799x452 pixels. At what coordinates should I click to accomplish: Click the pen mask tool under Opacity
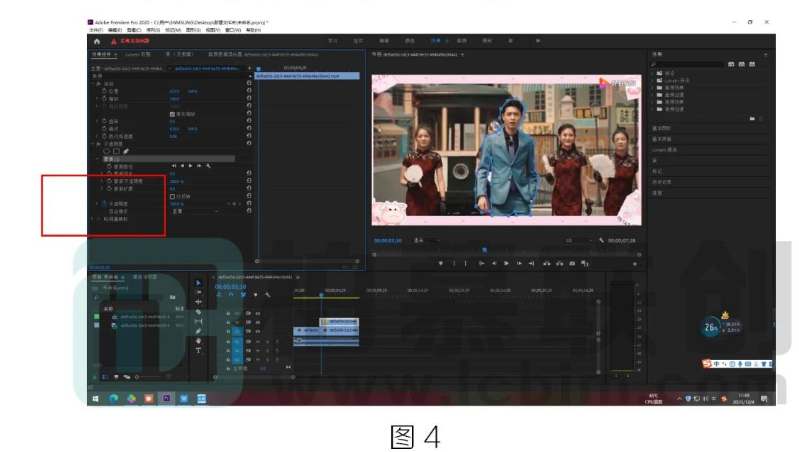(x=128, y=151)
